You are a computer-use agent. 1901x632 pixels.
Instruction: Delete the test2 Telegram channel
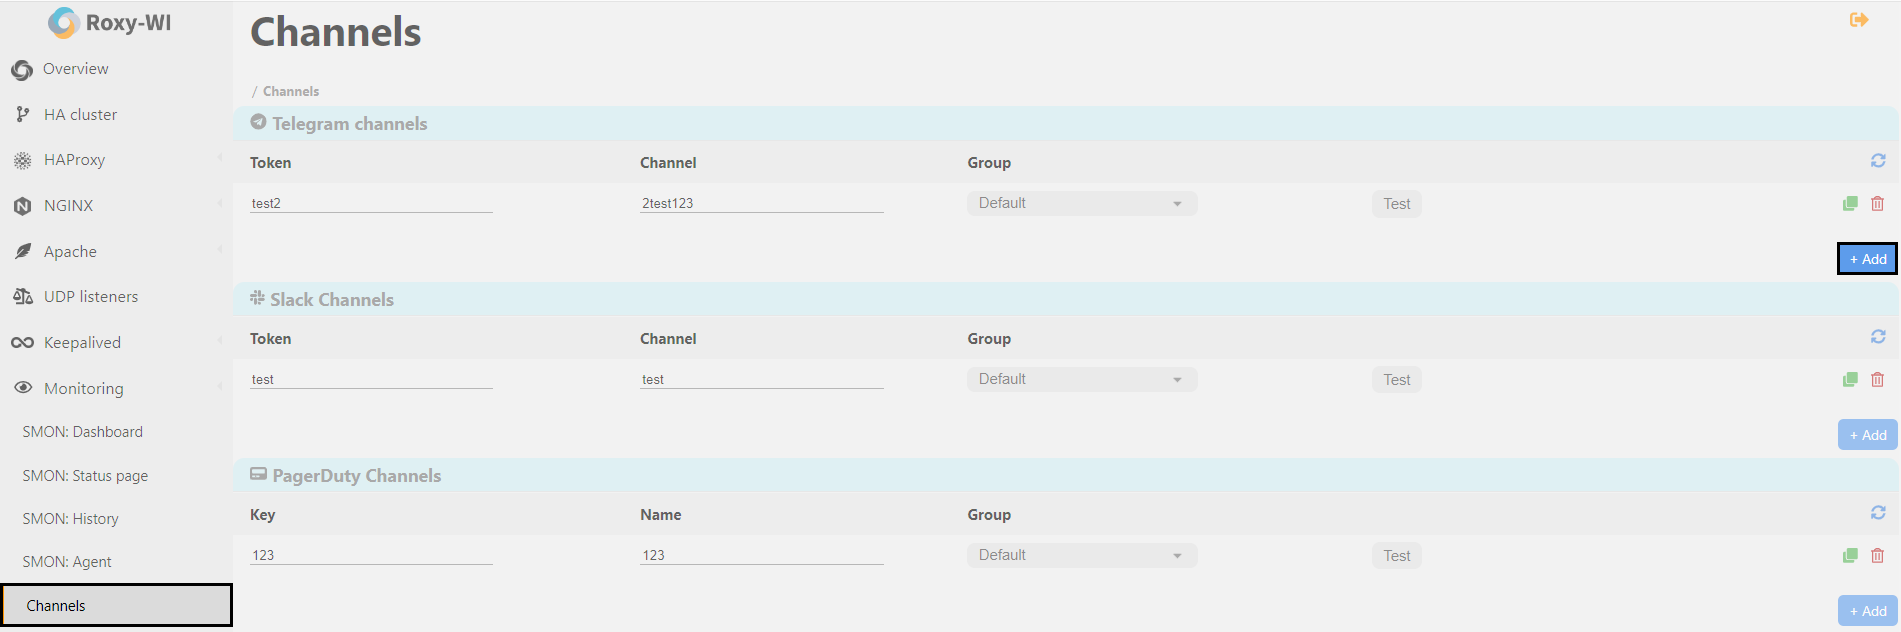tap(1877, 204)
